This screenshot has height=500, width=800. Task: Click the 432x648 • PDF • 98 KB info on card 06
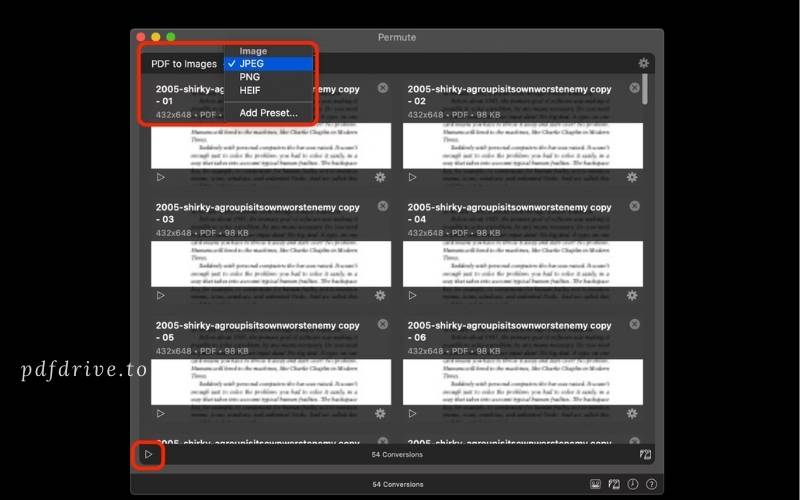454,351
